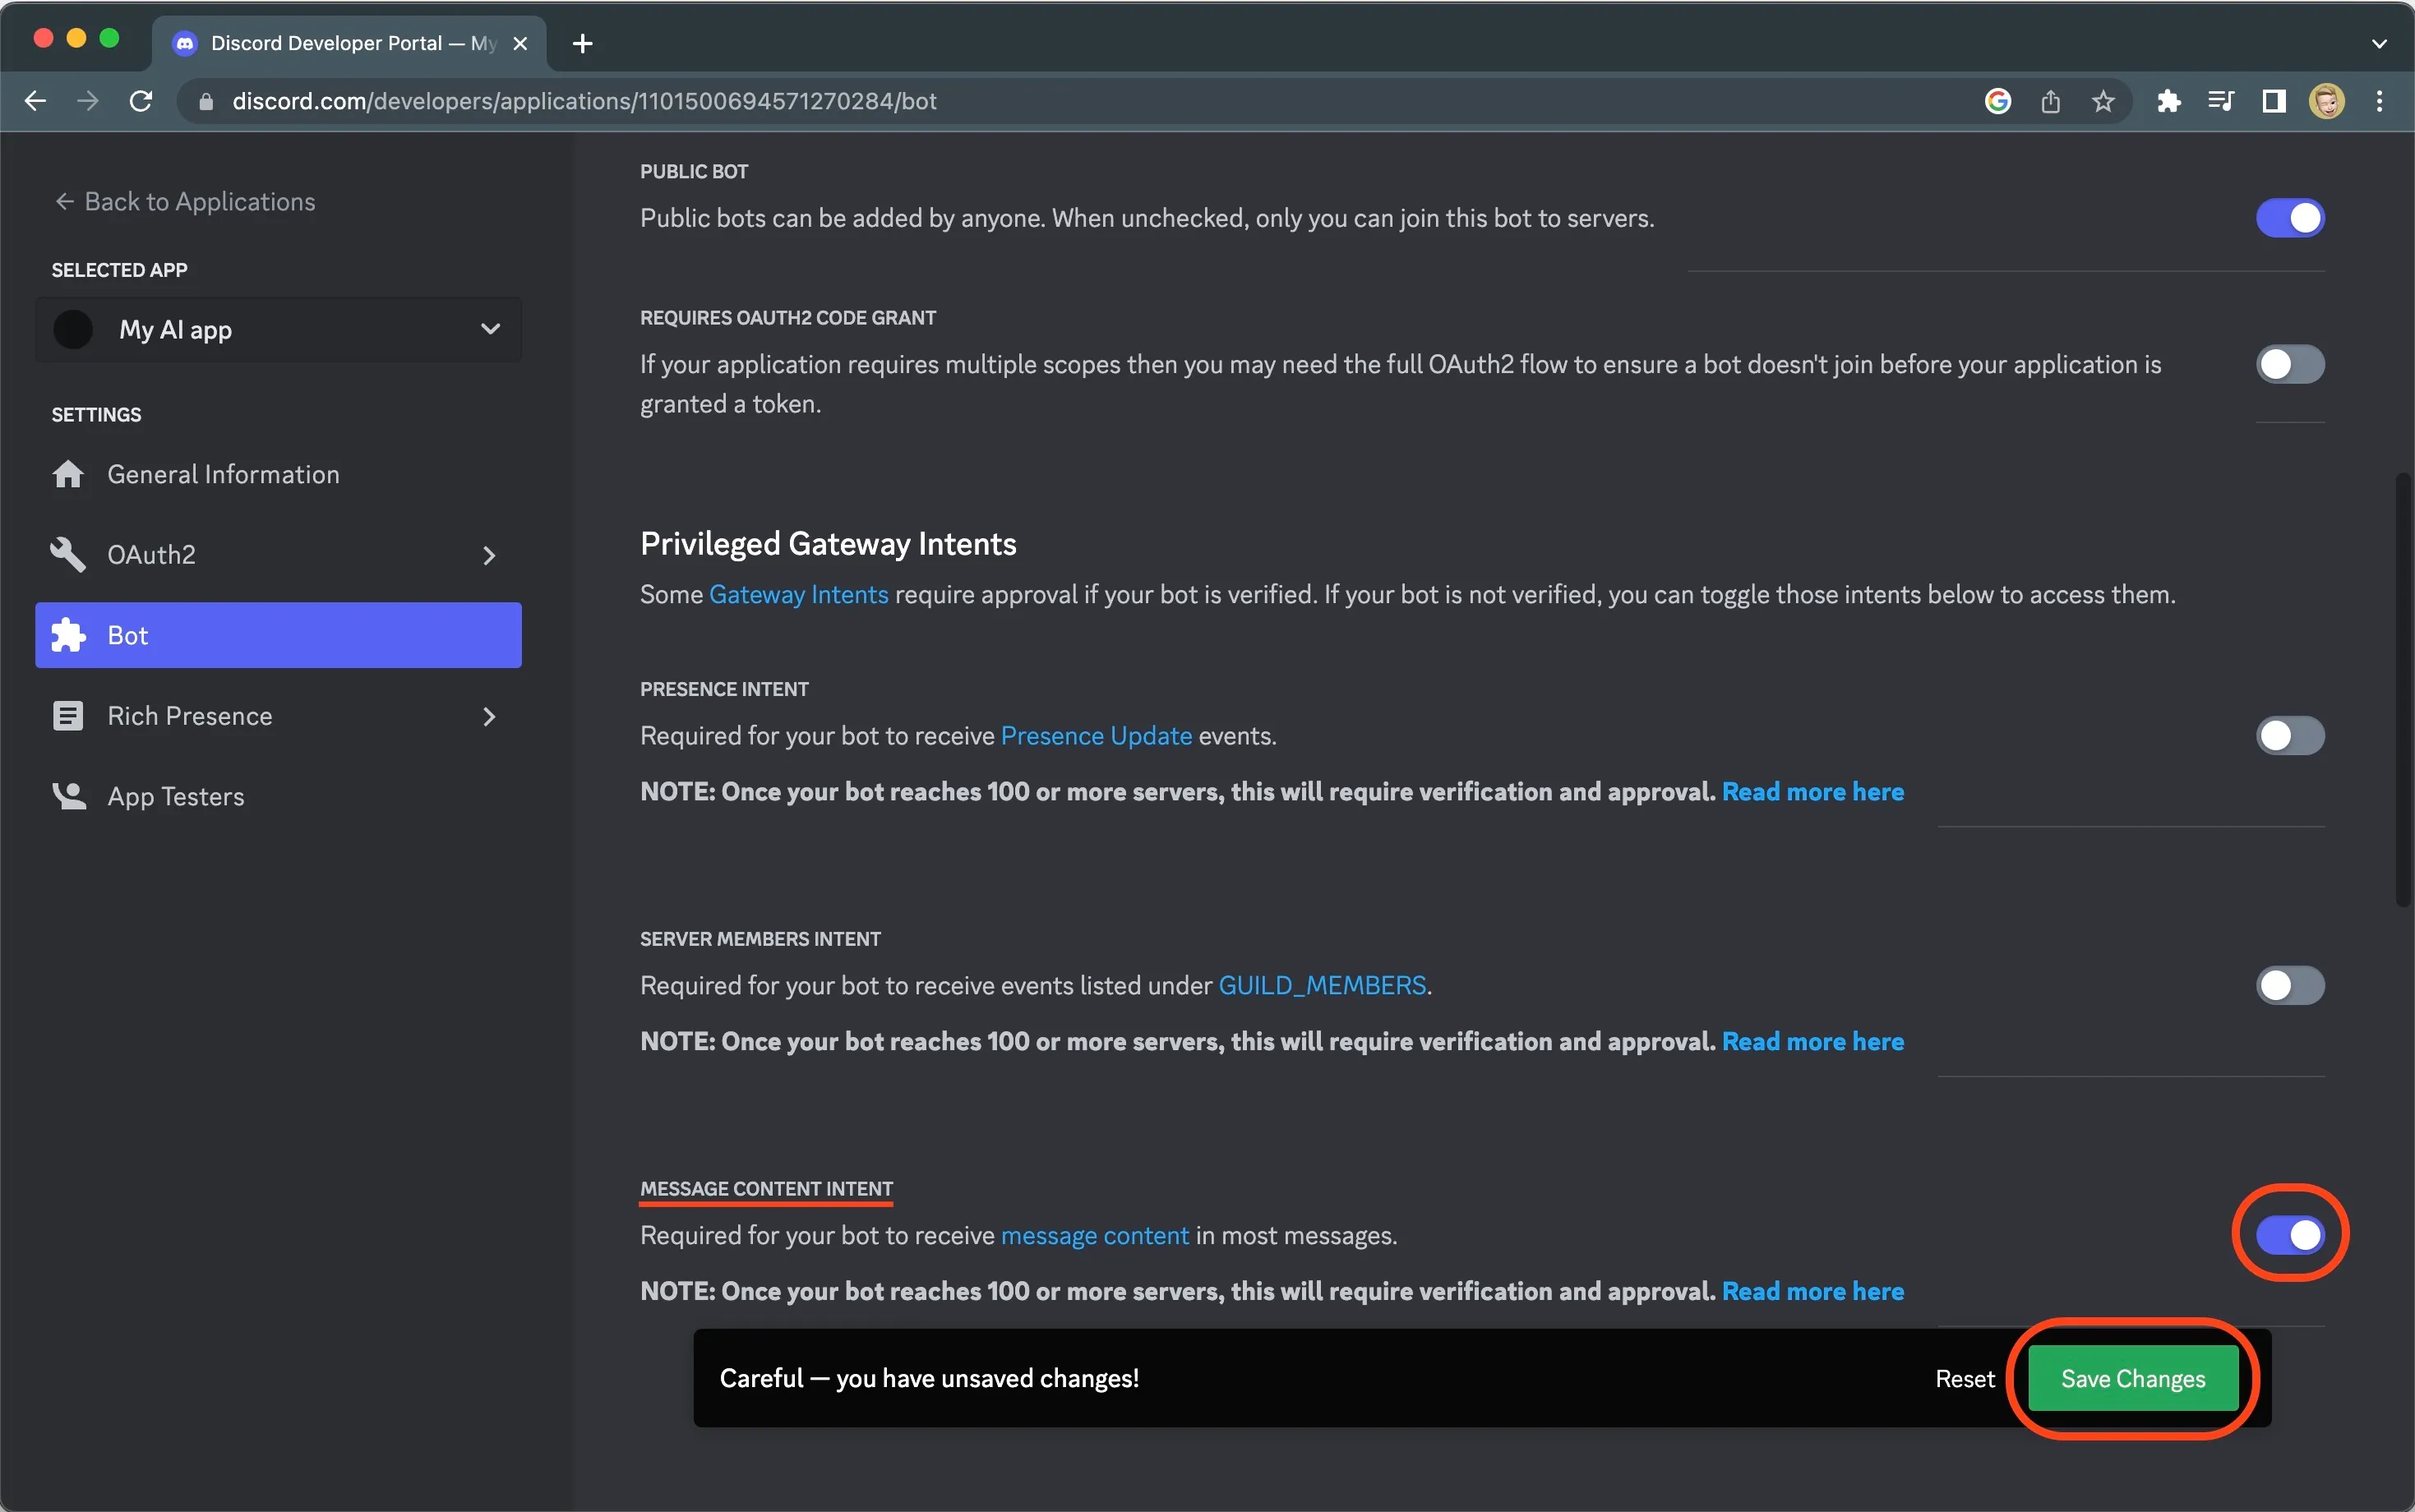Enable the Server Members Intent toggle
This screenshot has height=1512, width=2415.
(x=2290, y=985)
